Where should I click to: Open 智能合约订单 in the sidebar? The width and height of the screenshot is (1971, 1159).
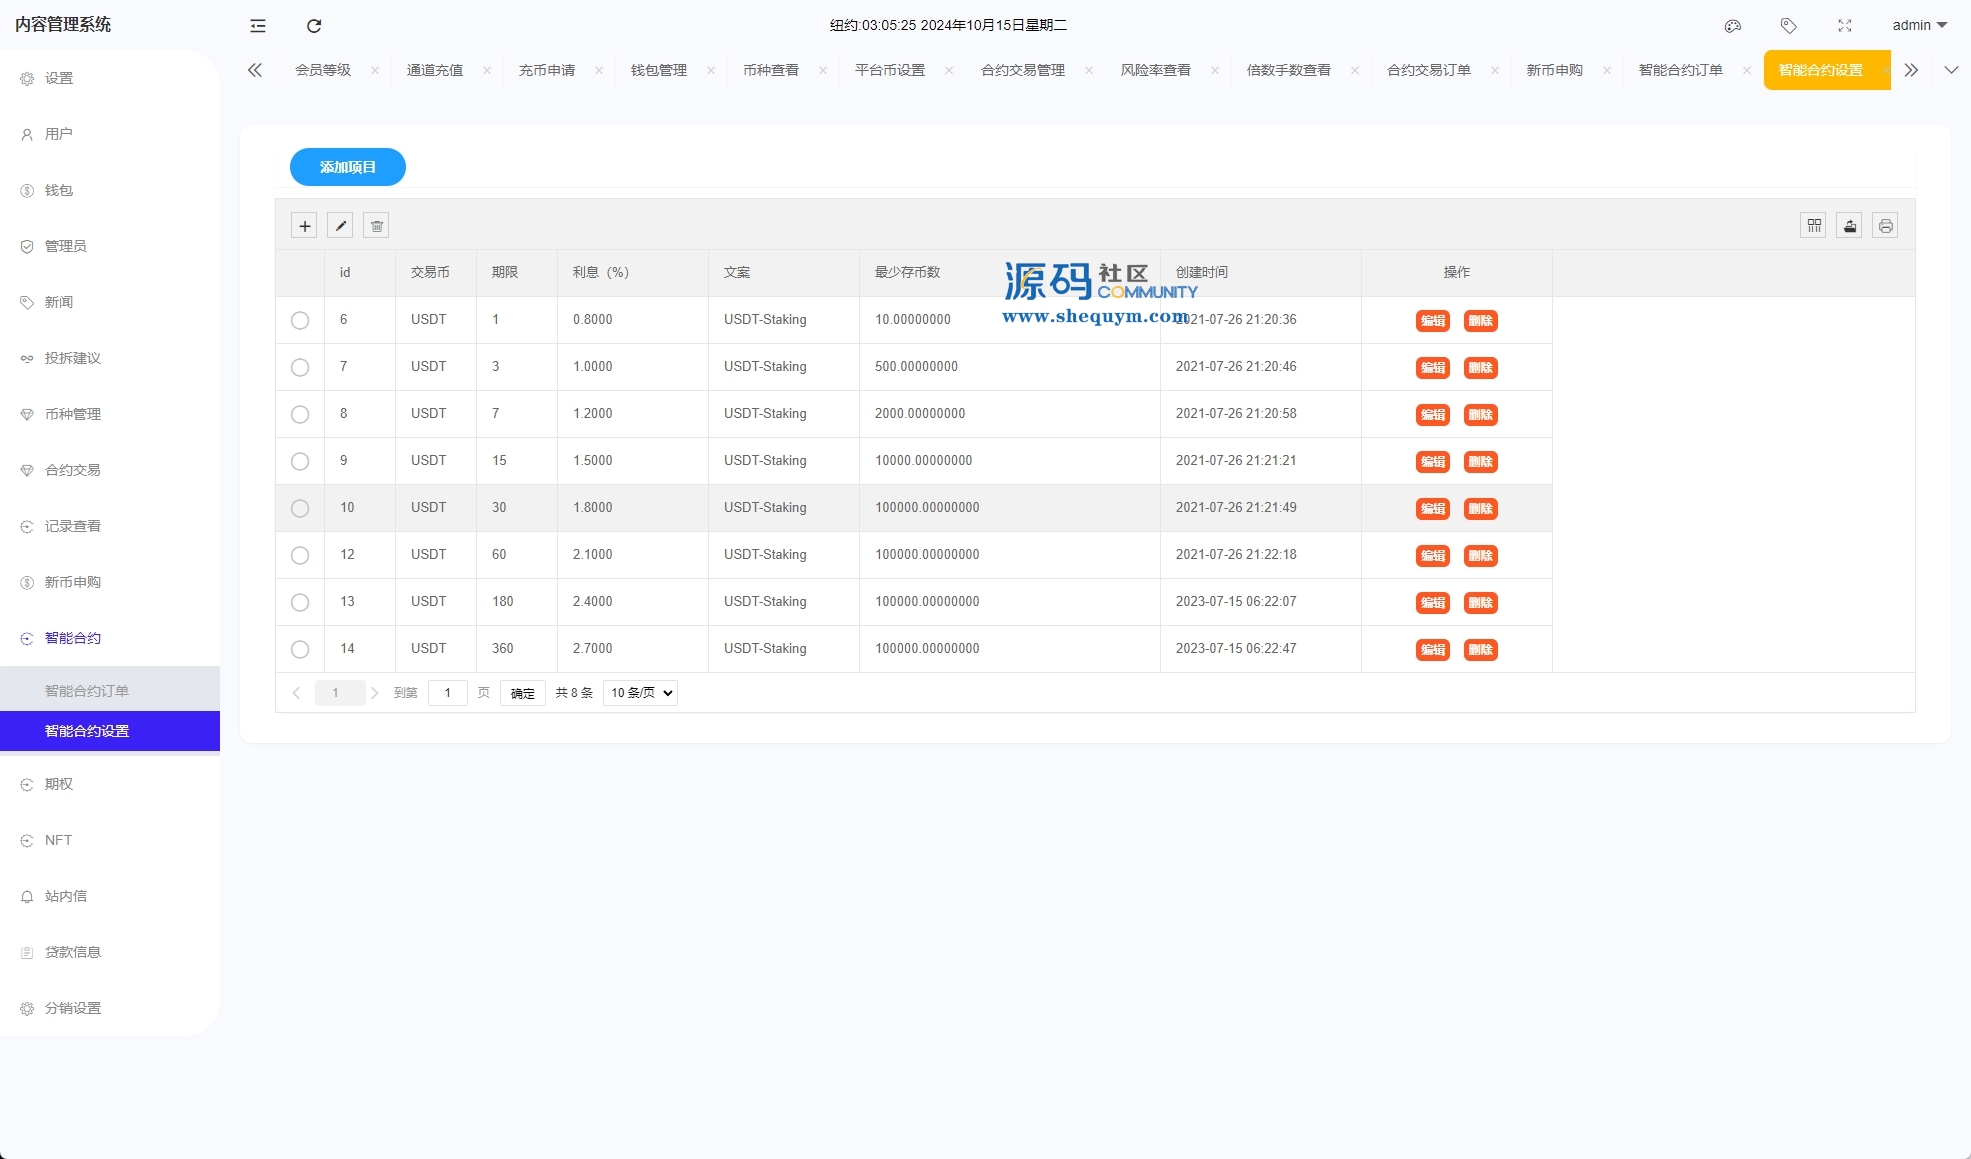87,691
